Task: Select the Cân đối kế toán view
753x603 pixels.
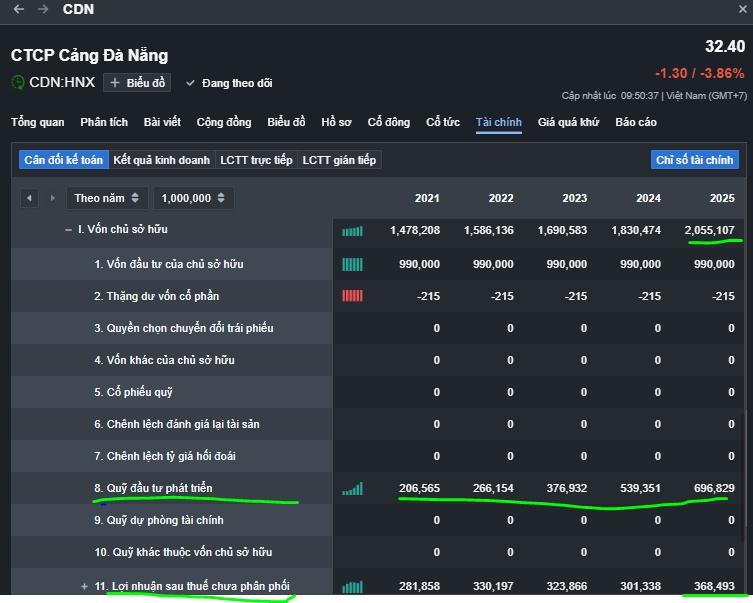Action: click(63, 160)
